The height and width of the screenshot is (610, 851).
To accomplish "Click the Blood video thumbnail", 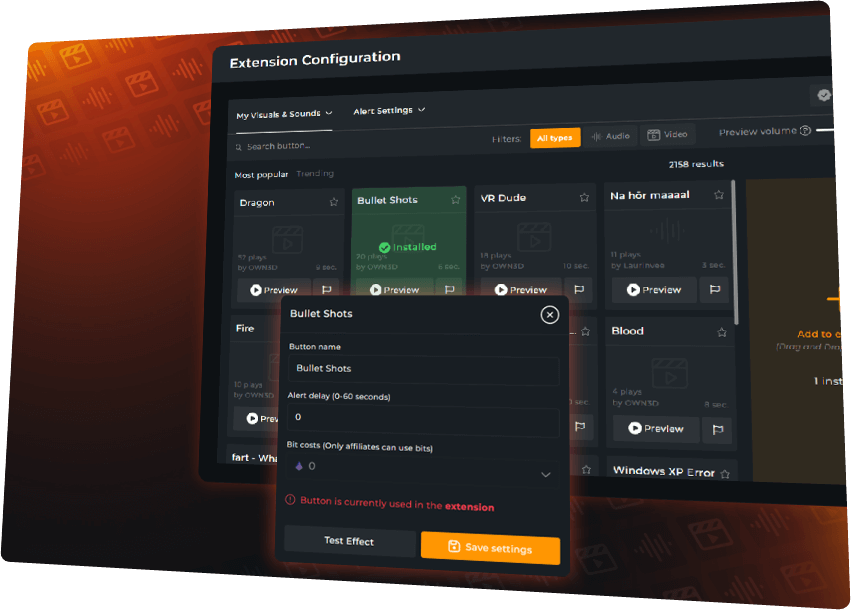I will [670, 373].
